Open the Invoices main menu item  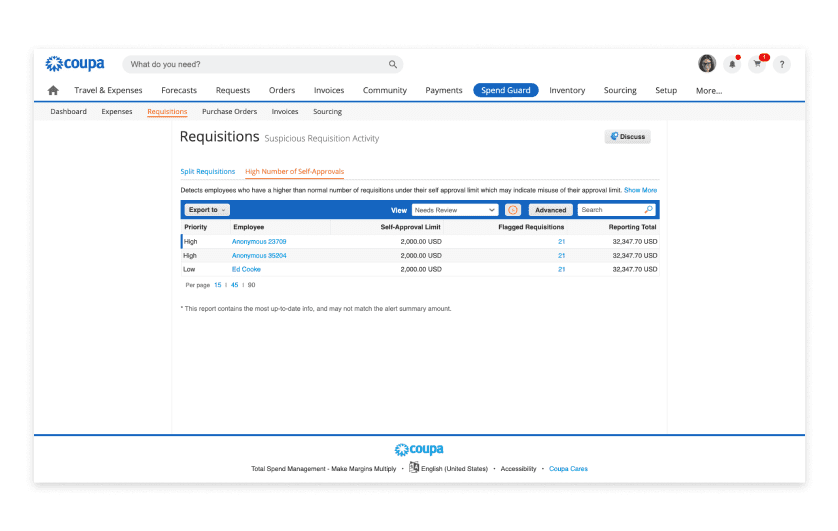click(328, 90)
